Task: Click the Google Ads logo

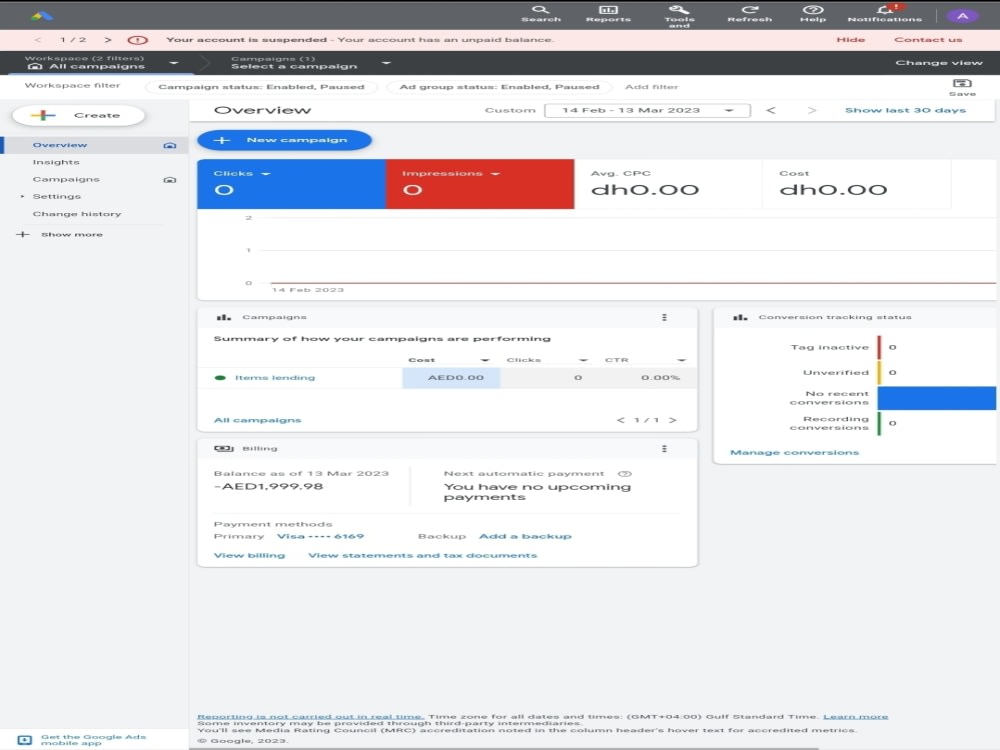Action: click(42, 16)
